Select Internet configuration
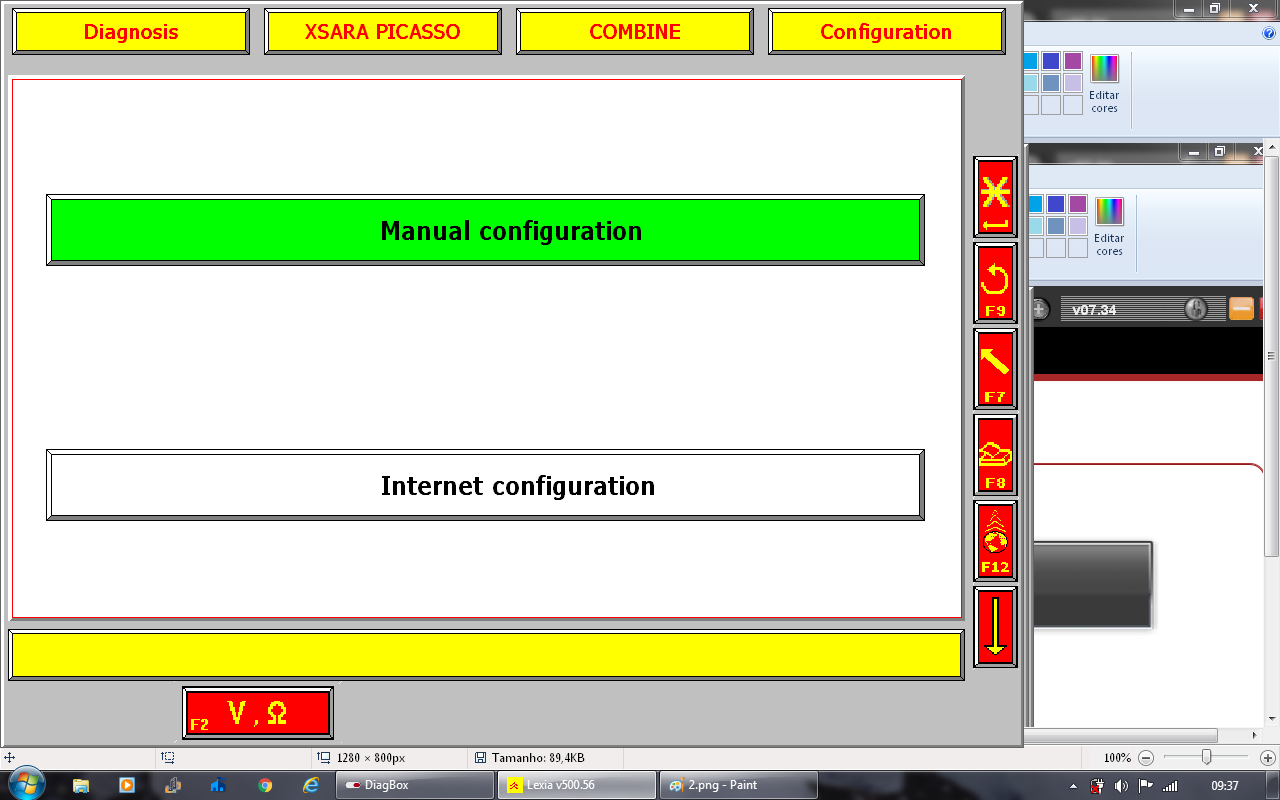This screenshot has width=1280, height=800. [x=485, y=486]
